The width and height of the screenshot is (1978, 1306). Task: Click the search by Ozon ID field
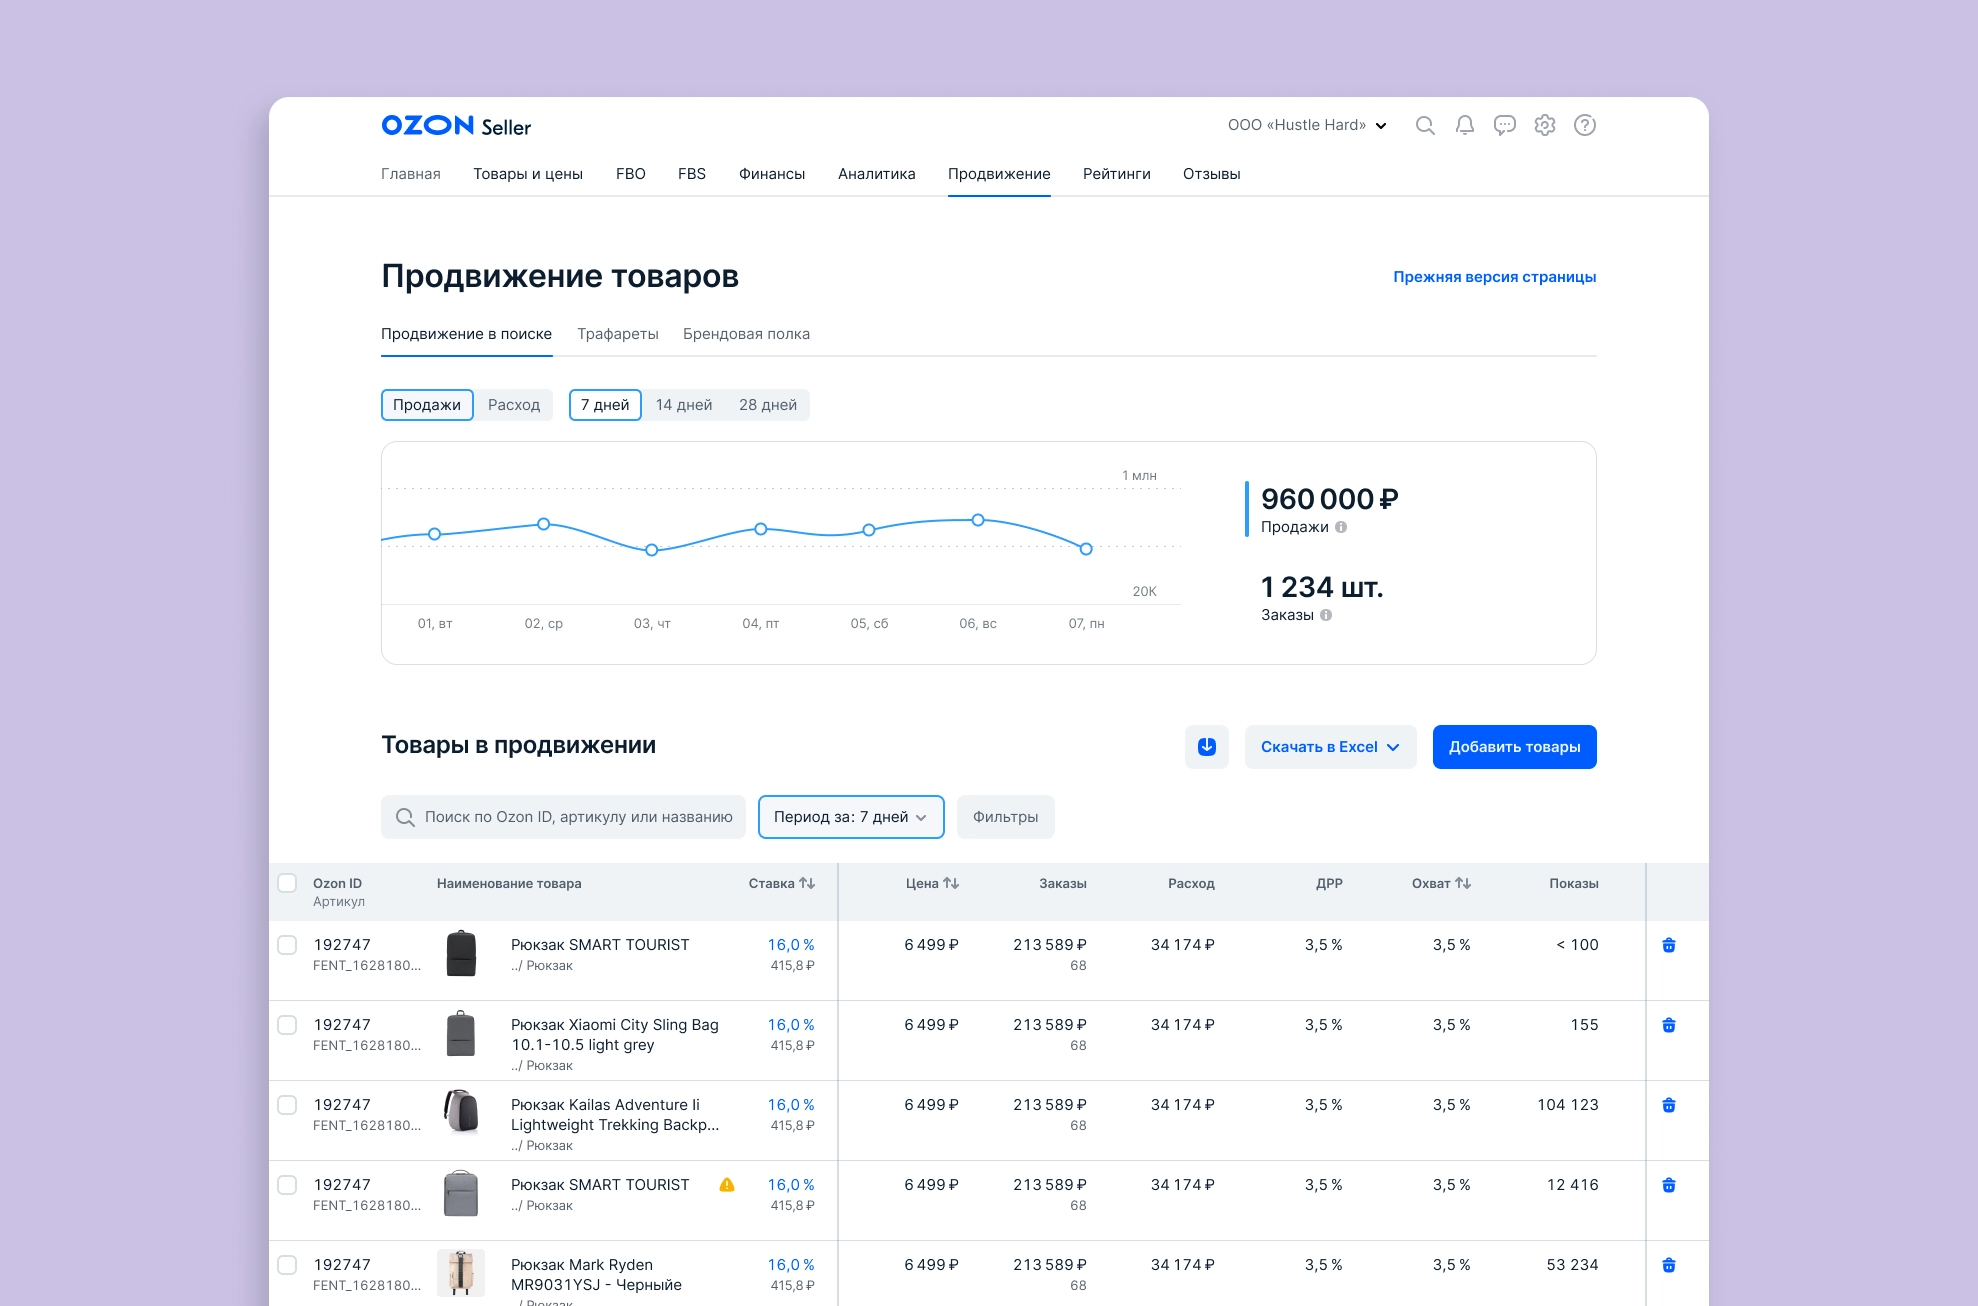(x=563, y=817)
